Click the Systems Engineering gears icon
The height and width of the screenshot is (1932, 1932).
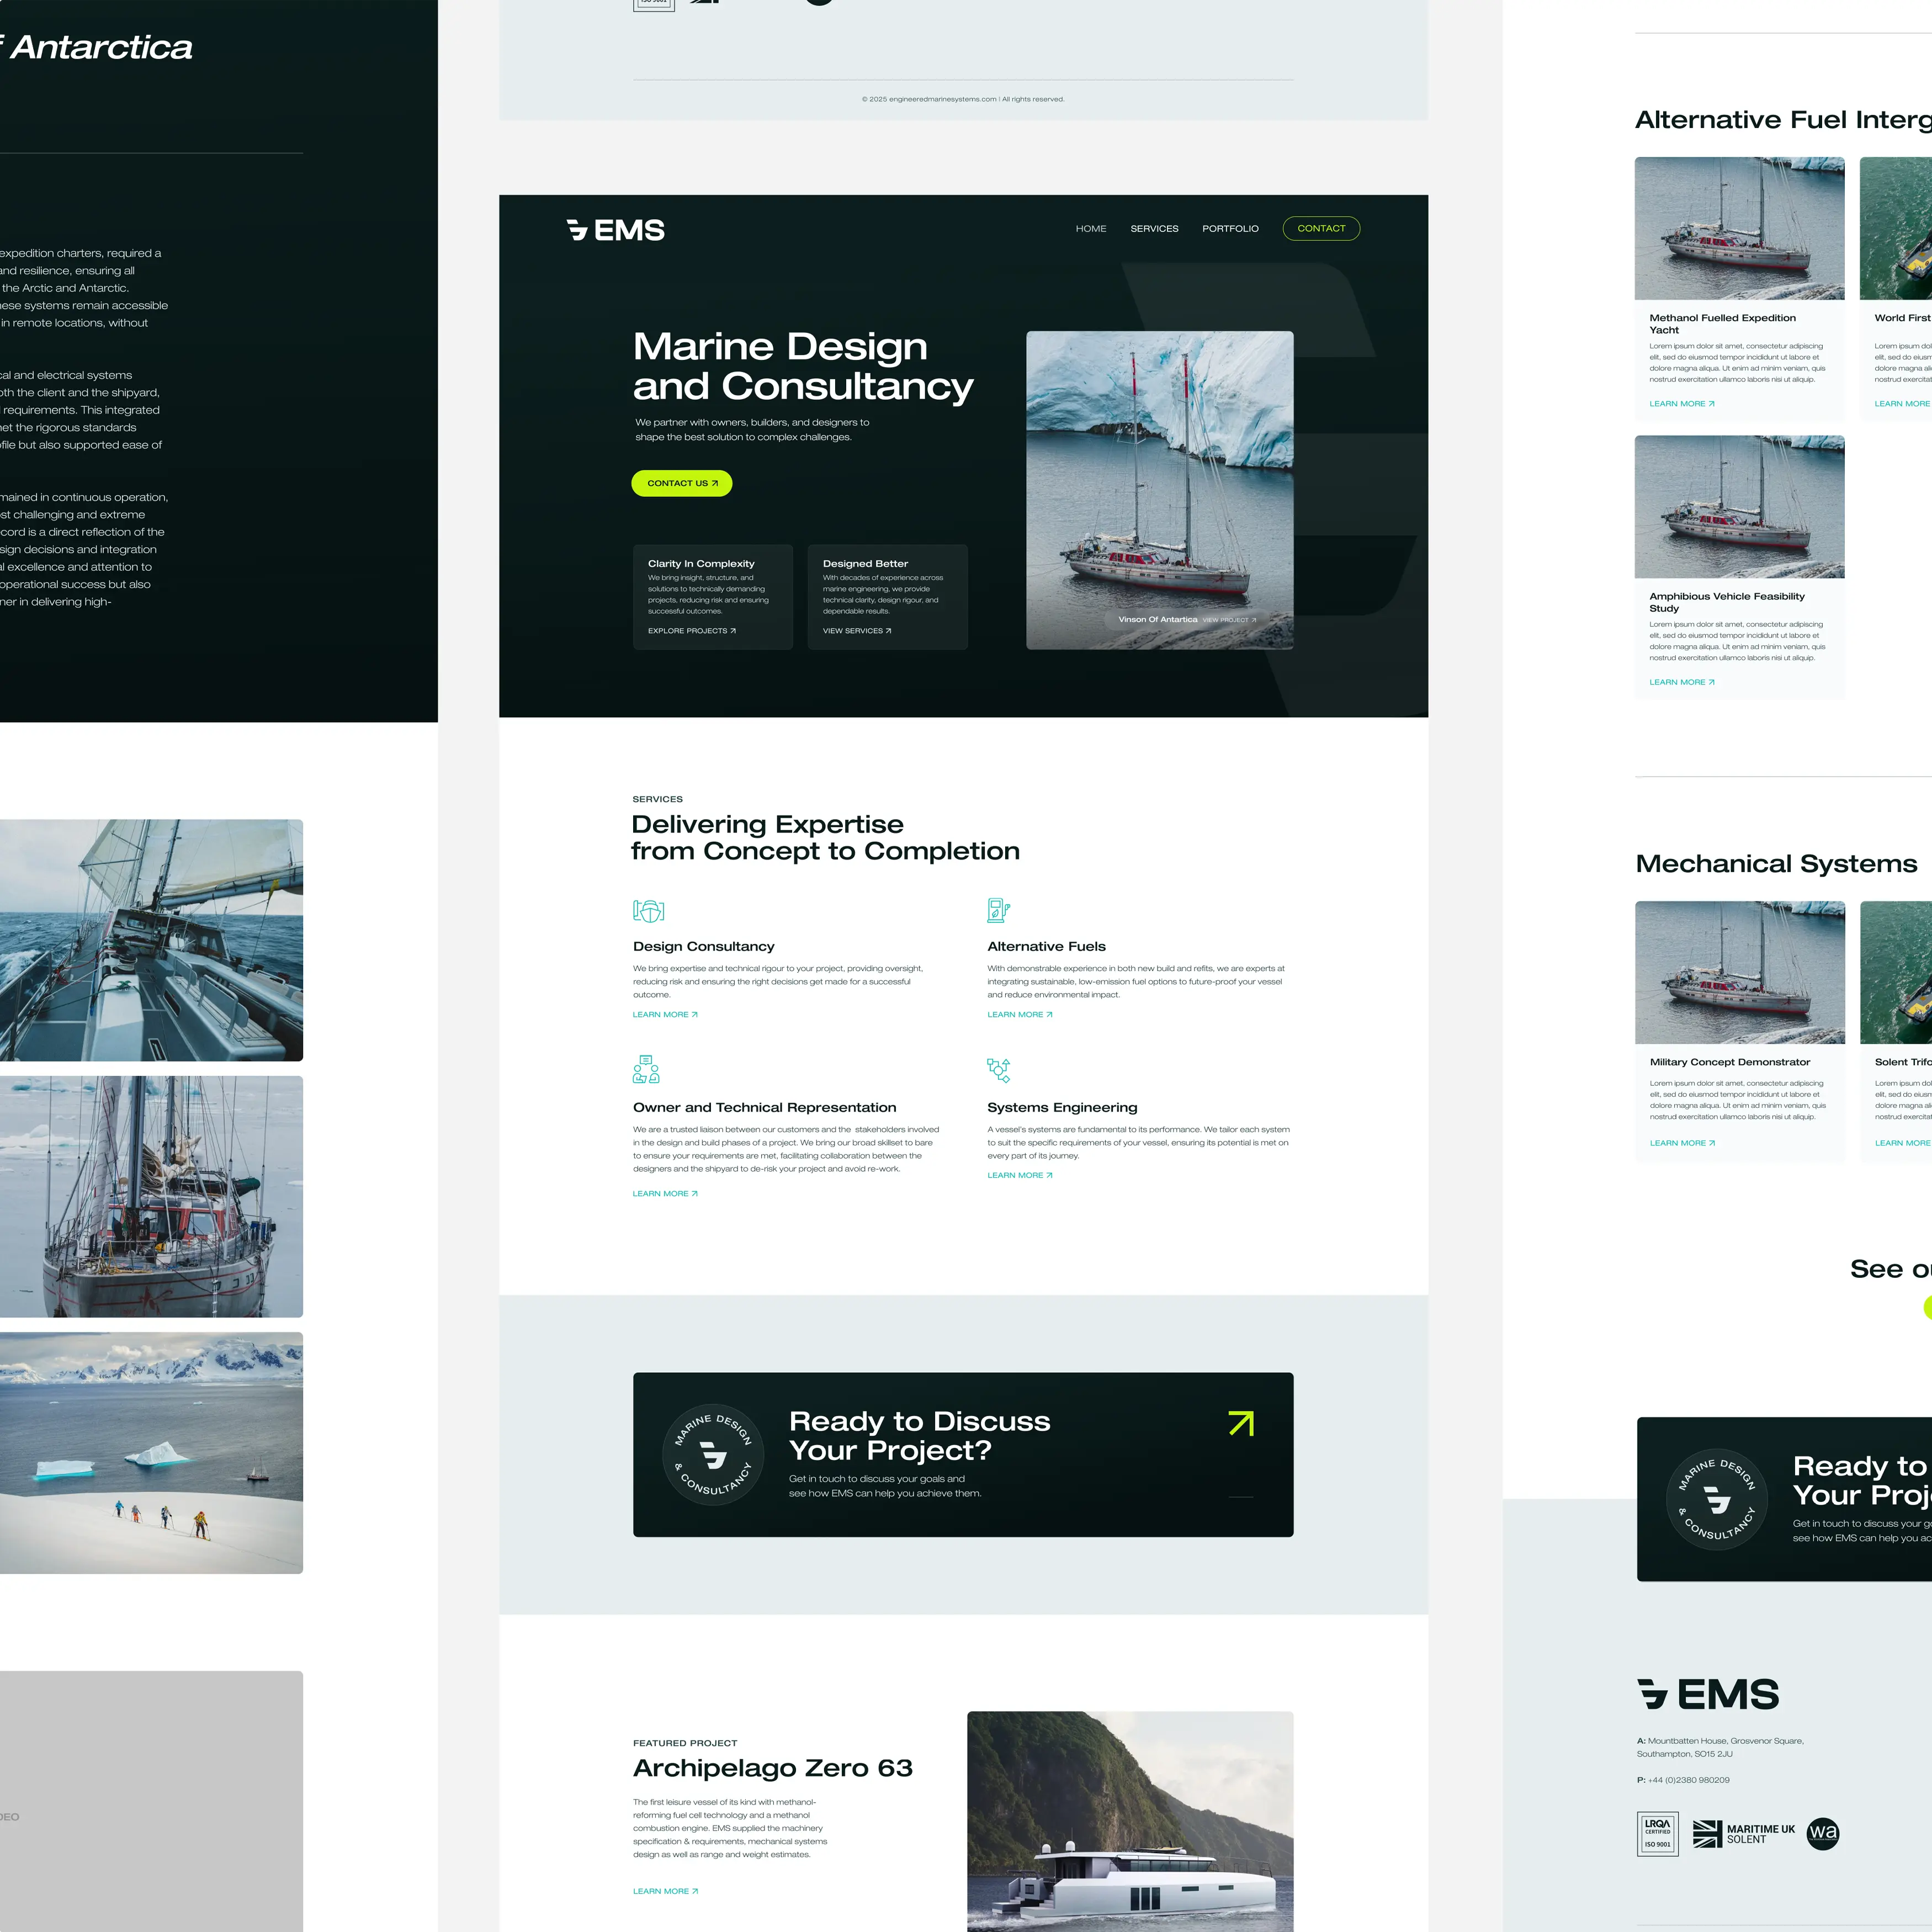click(998, 1070)
